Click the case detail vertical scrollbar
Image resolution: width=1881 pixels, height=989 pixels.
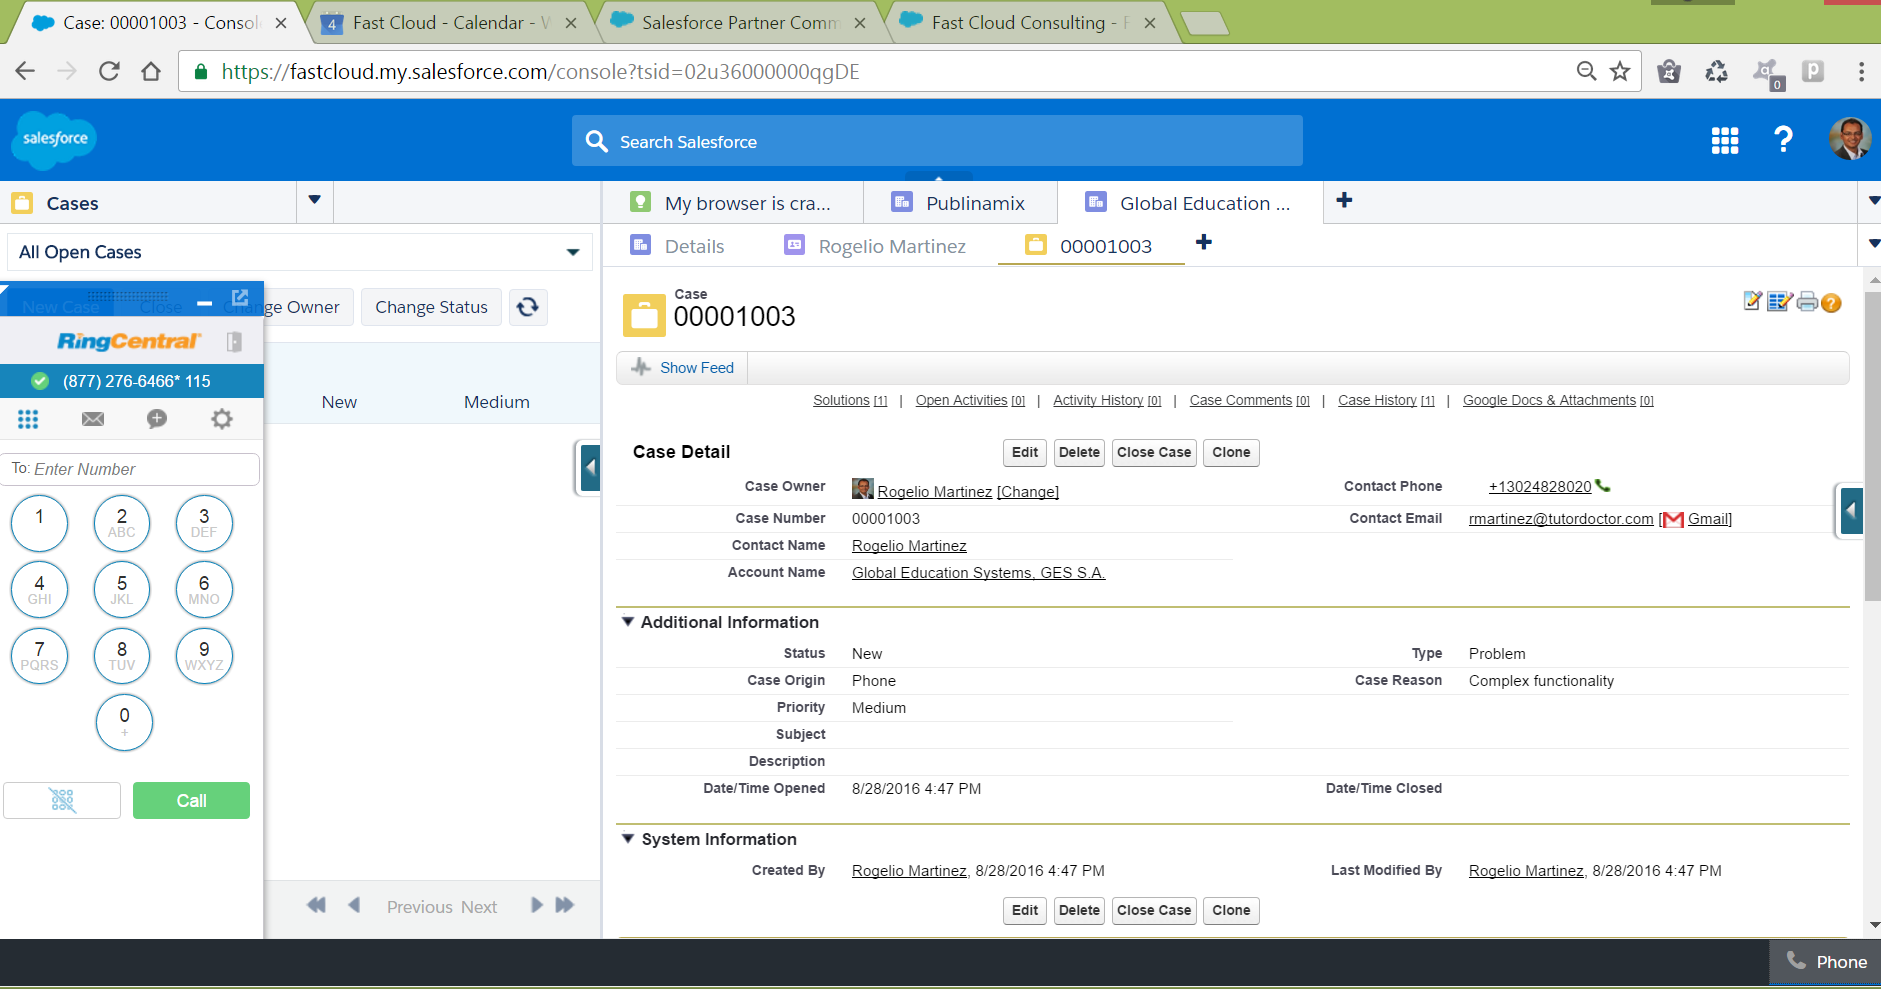(x=1873, y=446)
